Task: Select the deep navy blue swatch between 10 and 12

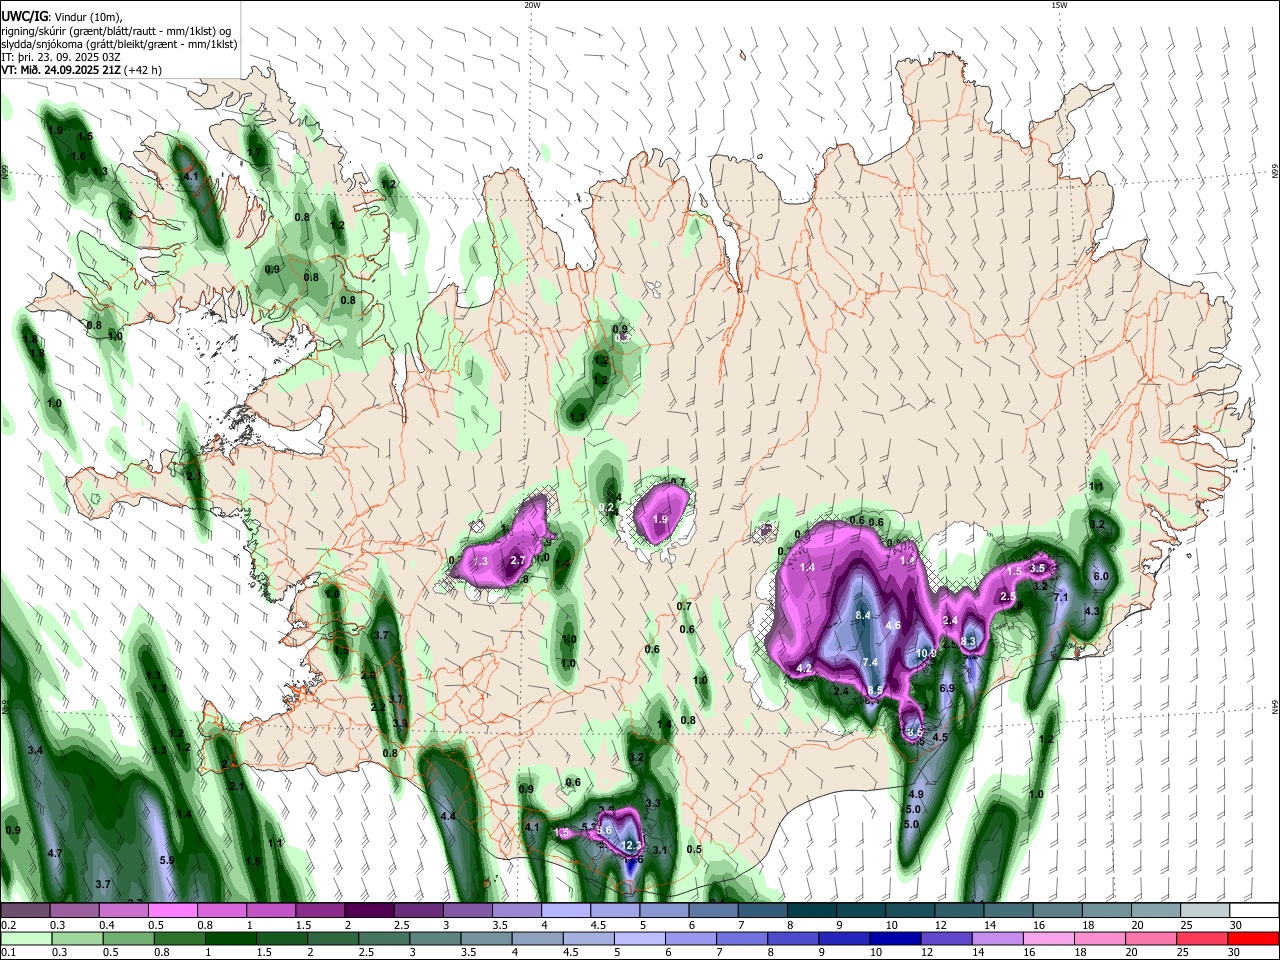Action: pos(896,938)
